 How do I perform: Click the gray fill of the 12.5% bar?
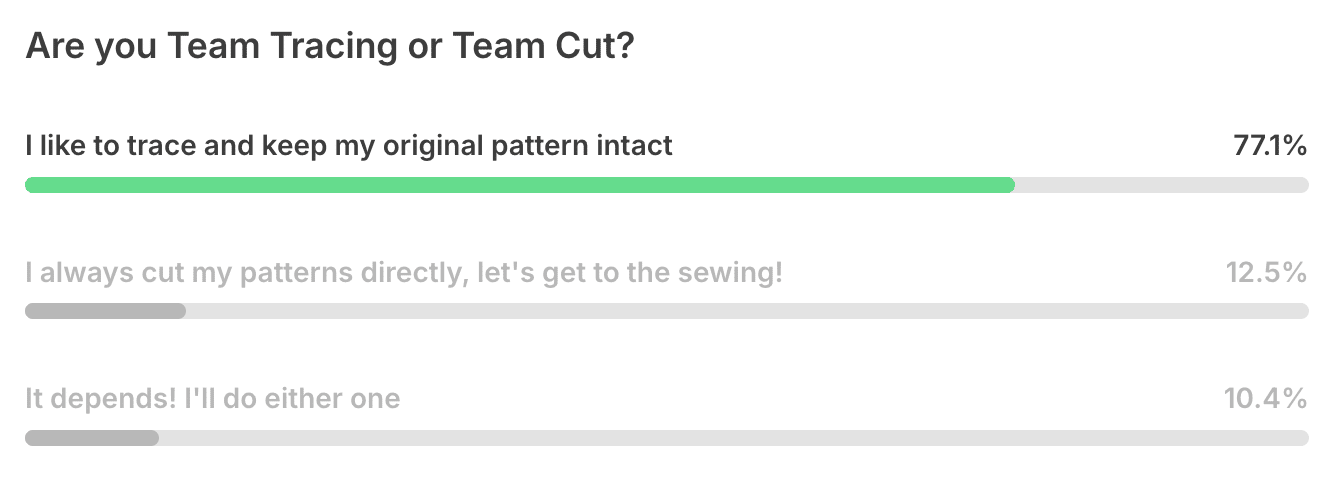point(105,311)
